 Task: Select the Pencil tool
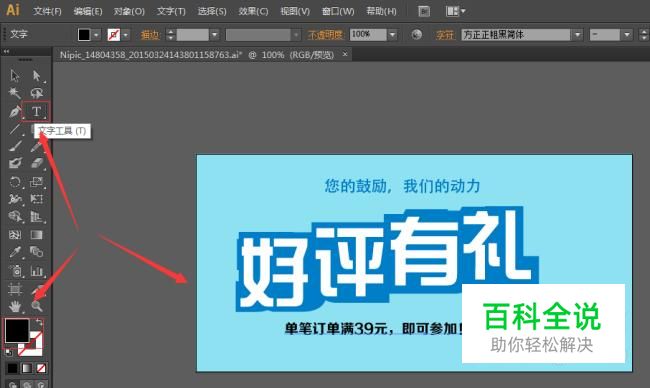click(x=36, y=146)
